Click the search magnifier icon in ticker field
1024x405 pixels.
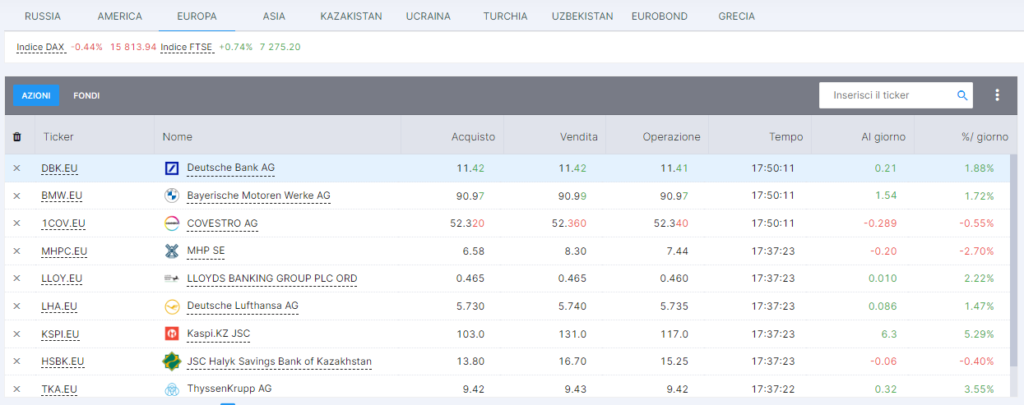point(962,95)
